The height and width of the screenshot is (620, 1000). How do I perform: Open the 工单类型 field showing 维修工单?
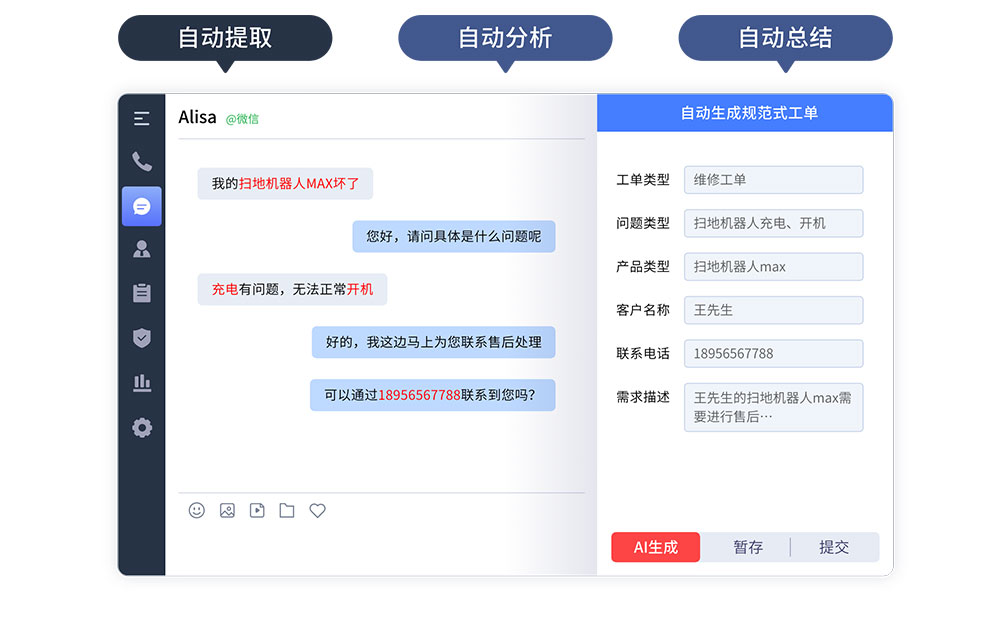pos(773,180)
